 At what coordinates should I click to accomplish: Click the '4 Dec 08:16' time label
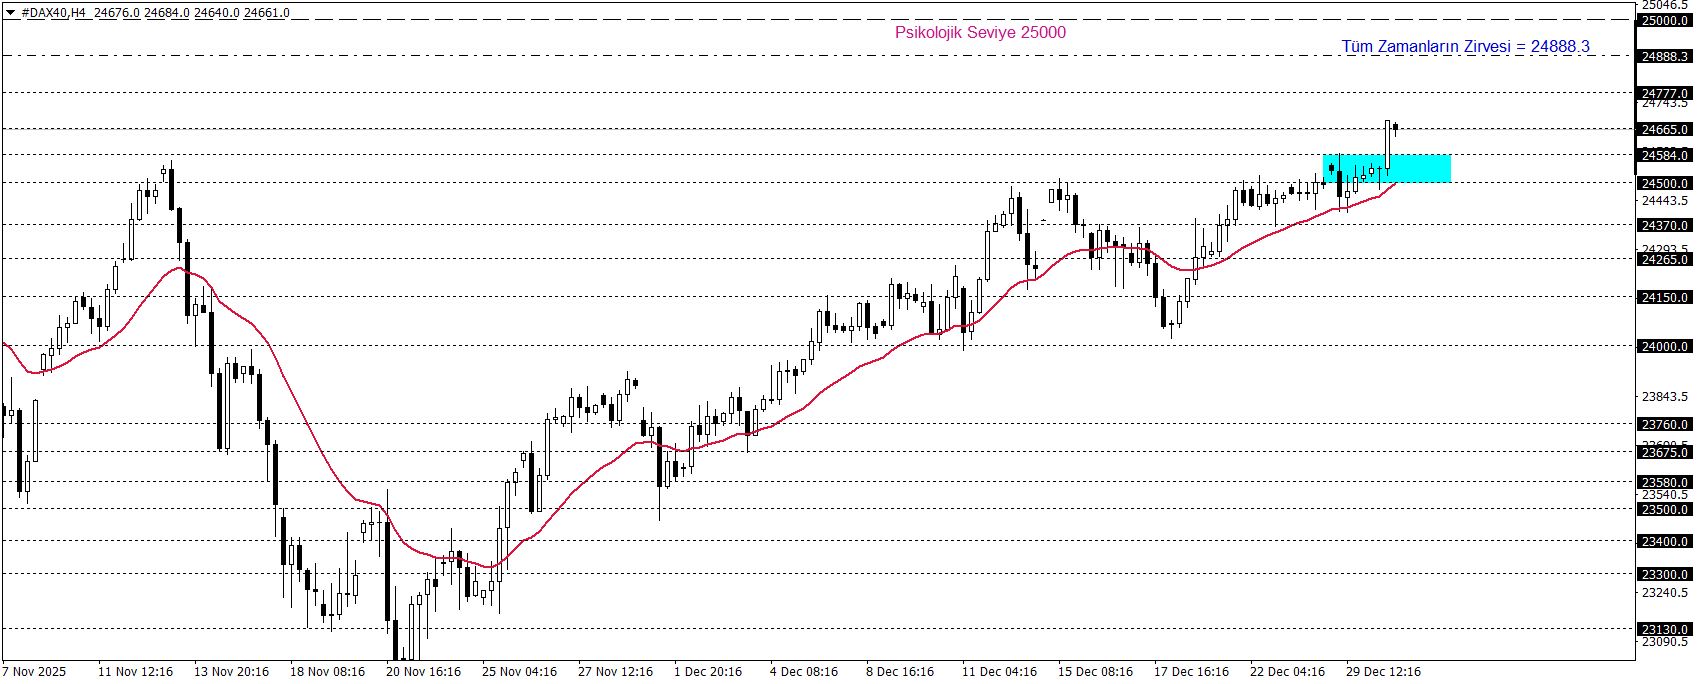point(804,671)
